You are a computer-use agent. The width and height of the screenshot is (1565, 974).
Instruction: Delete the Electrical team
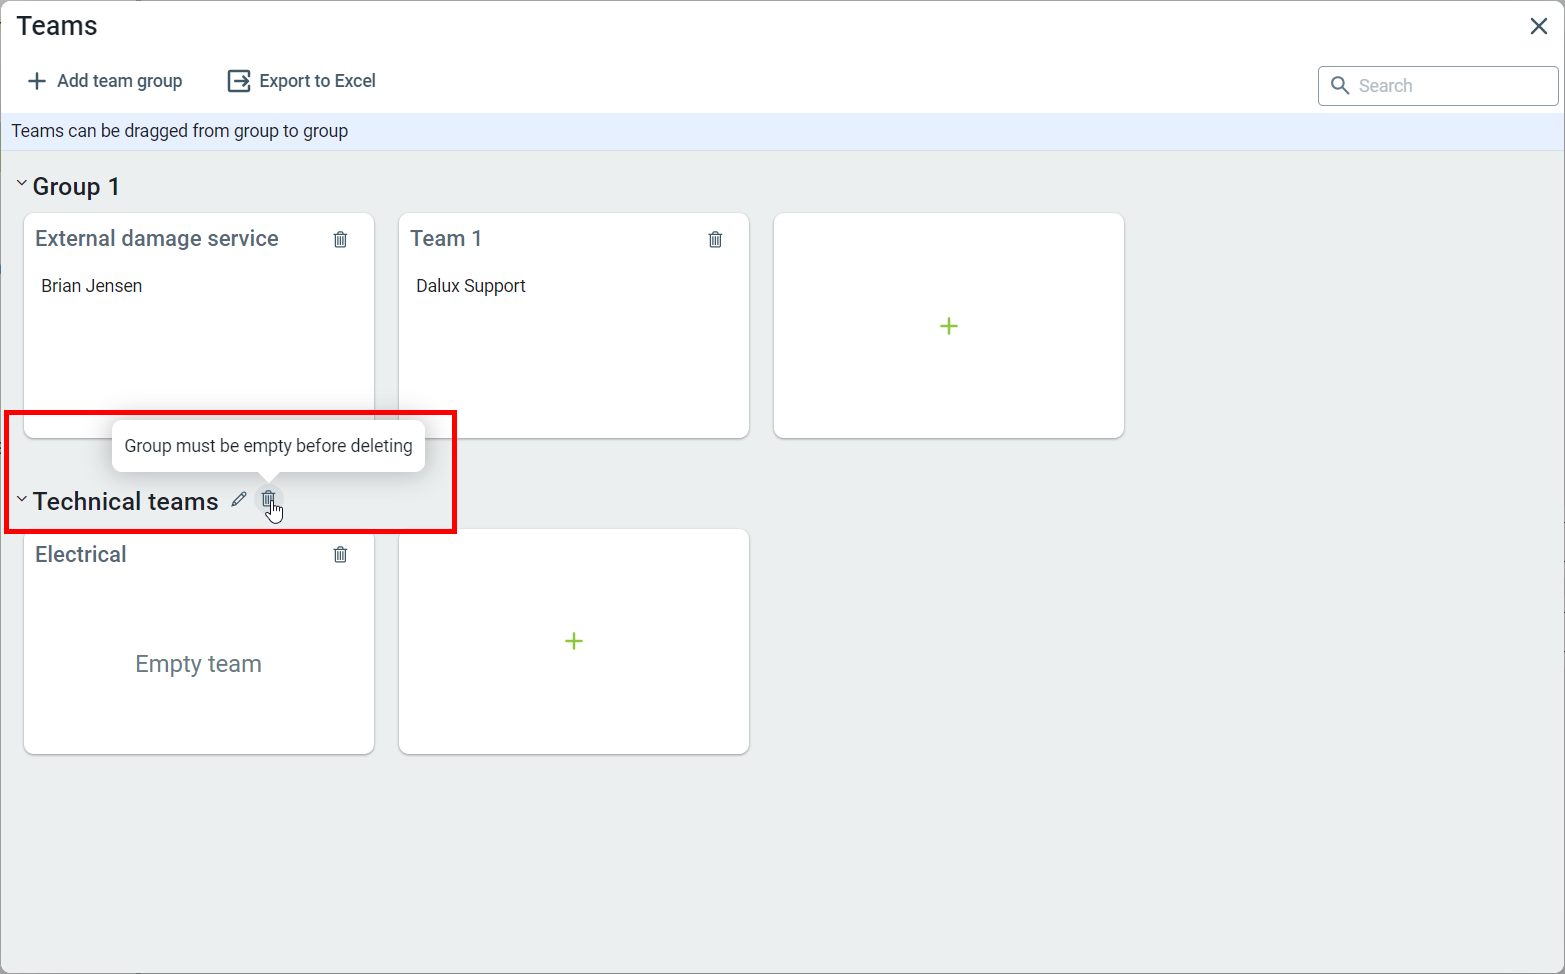point(340,554)
